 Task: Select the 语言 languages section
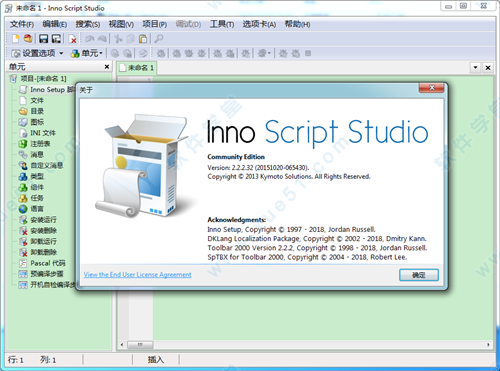[x=37, y=209]
